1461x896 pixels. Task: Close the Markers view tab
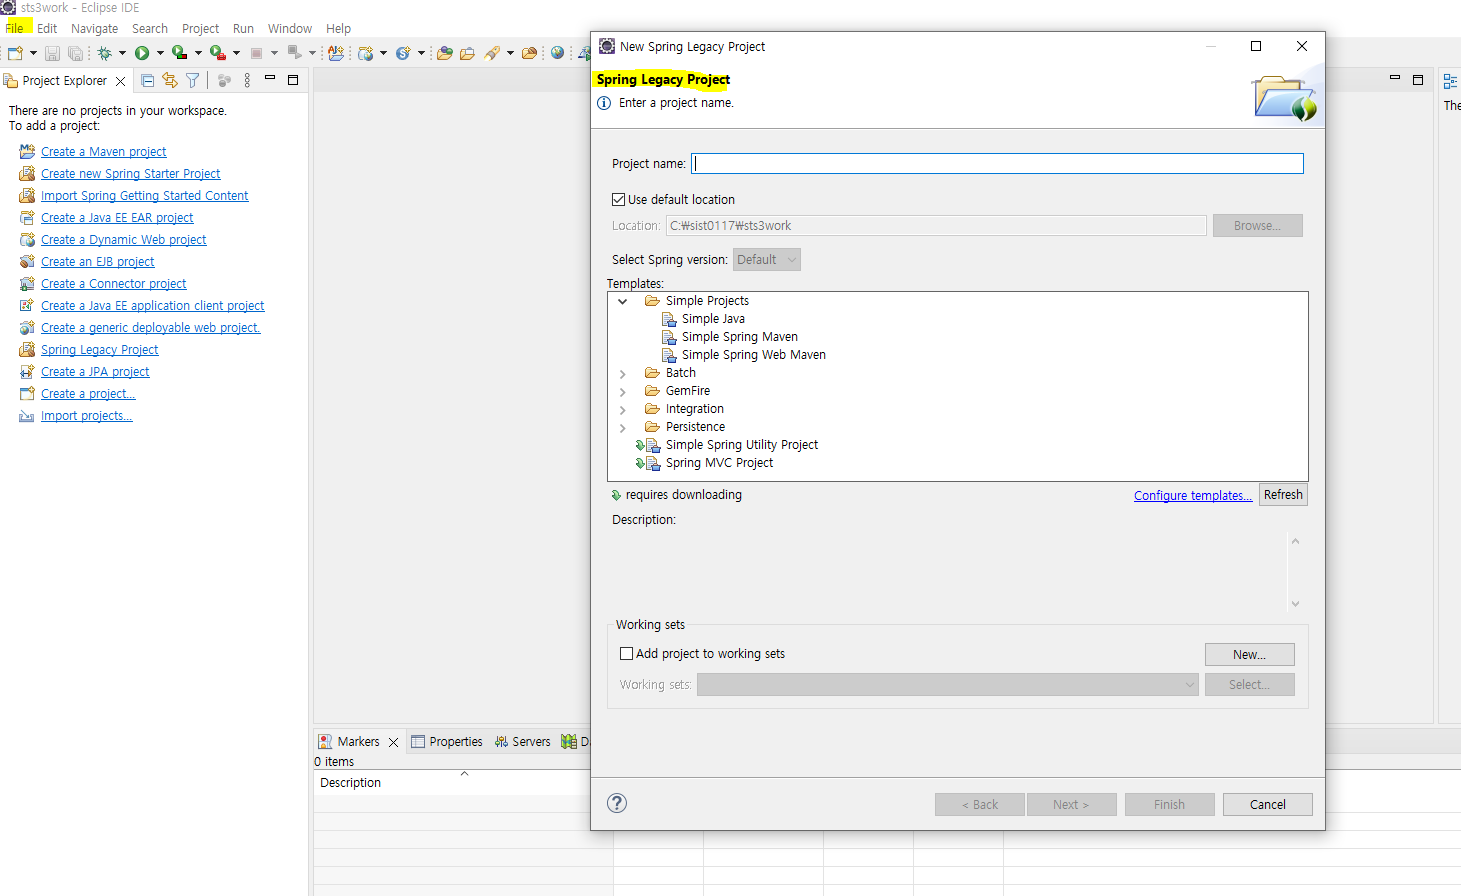393,742
